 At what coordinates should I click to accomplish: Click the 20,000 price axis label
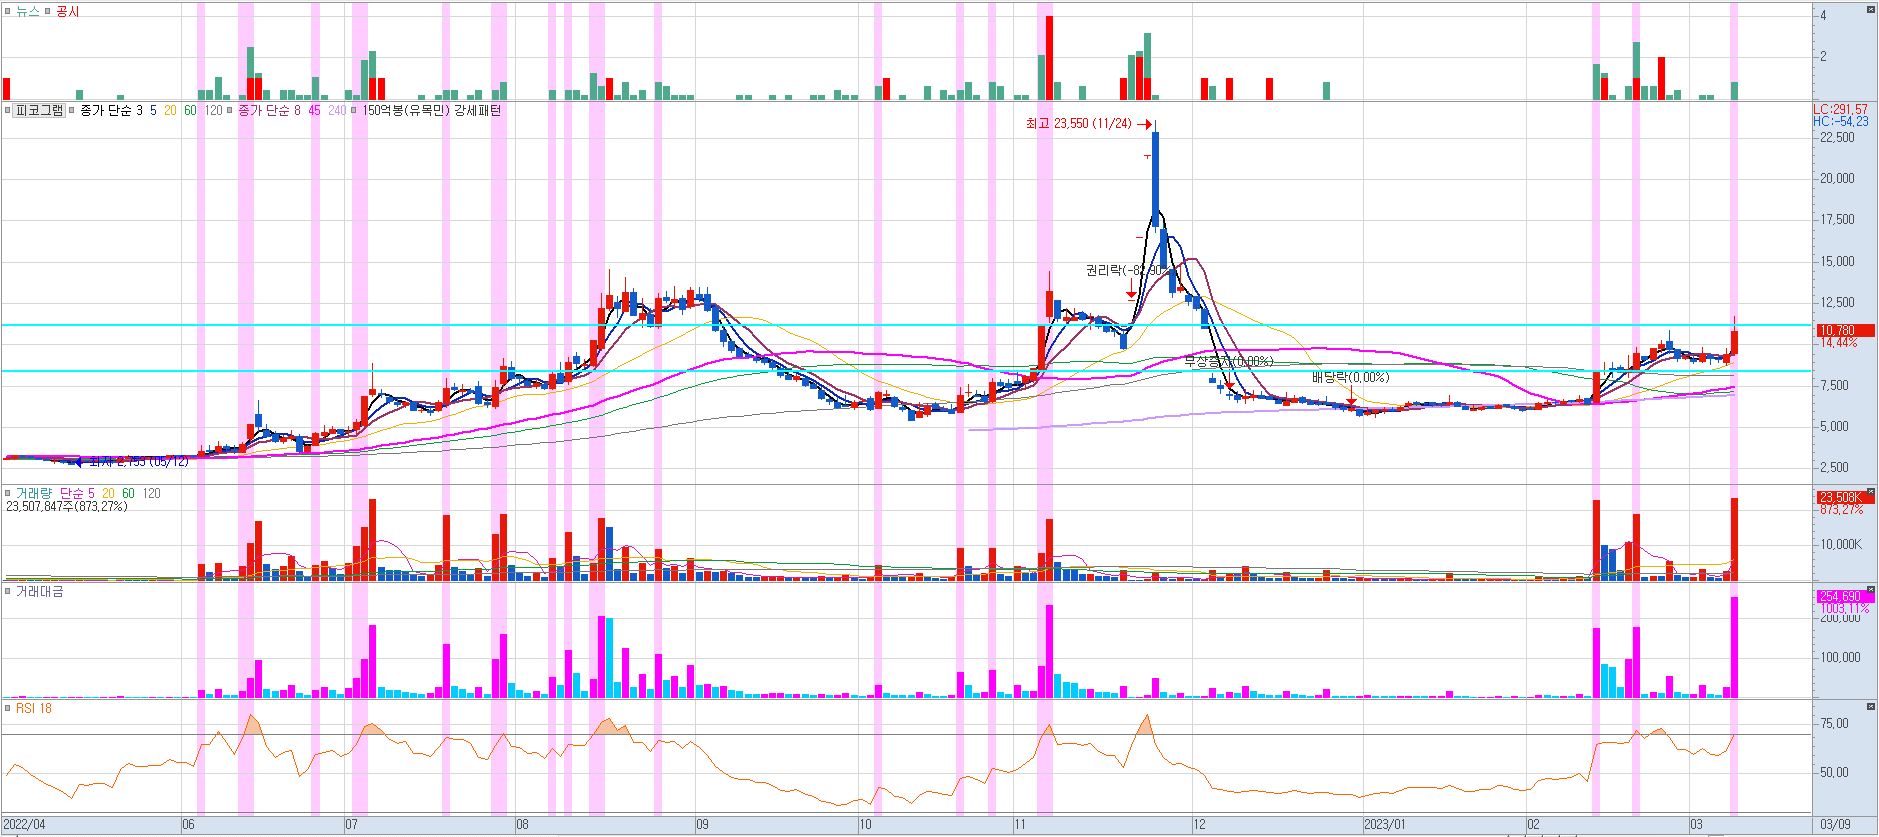(1837, 178)
